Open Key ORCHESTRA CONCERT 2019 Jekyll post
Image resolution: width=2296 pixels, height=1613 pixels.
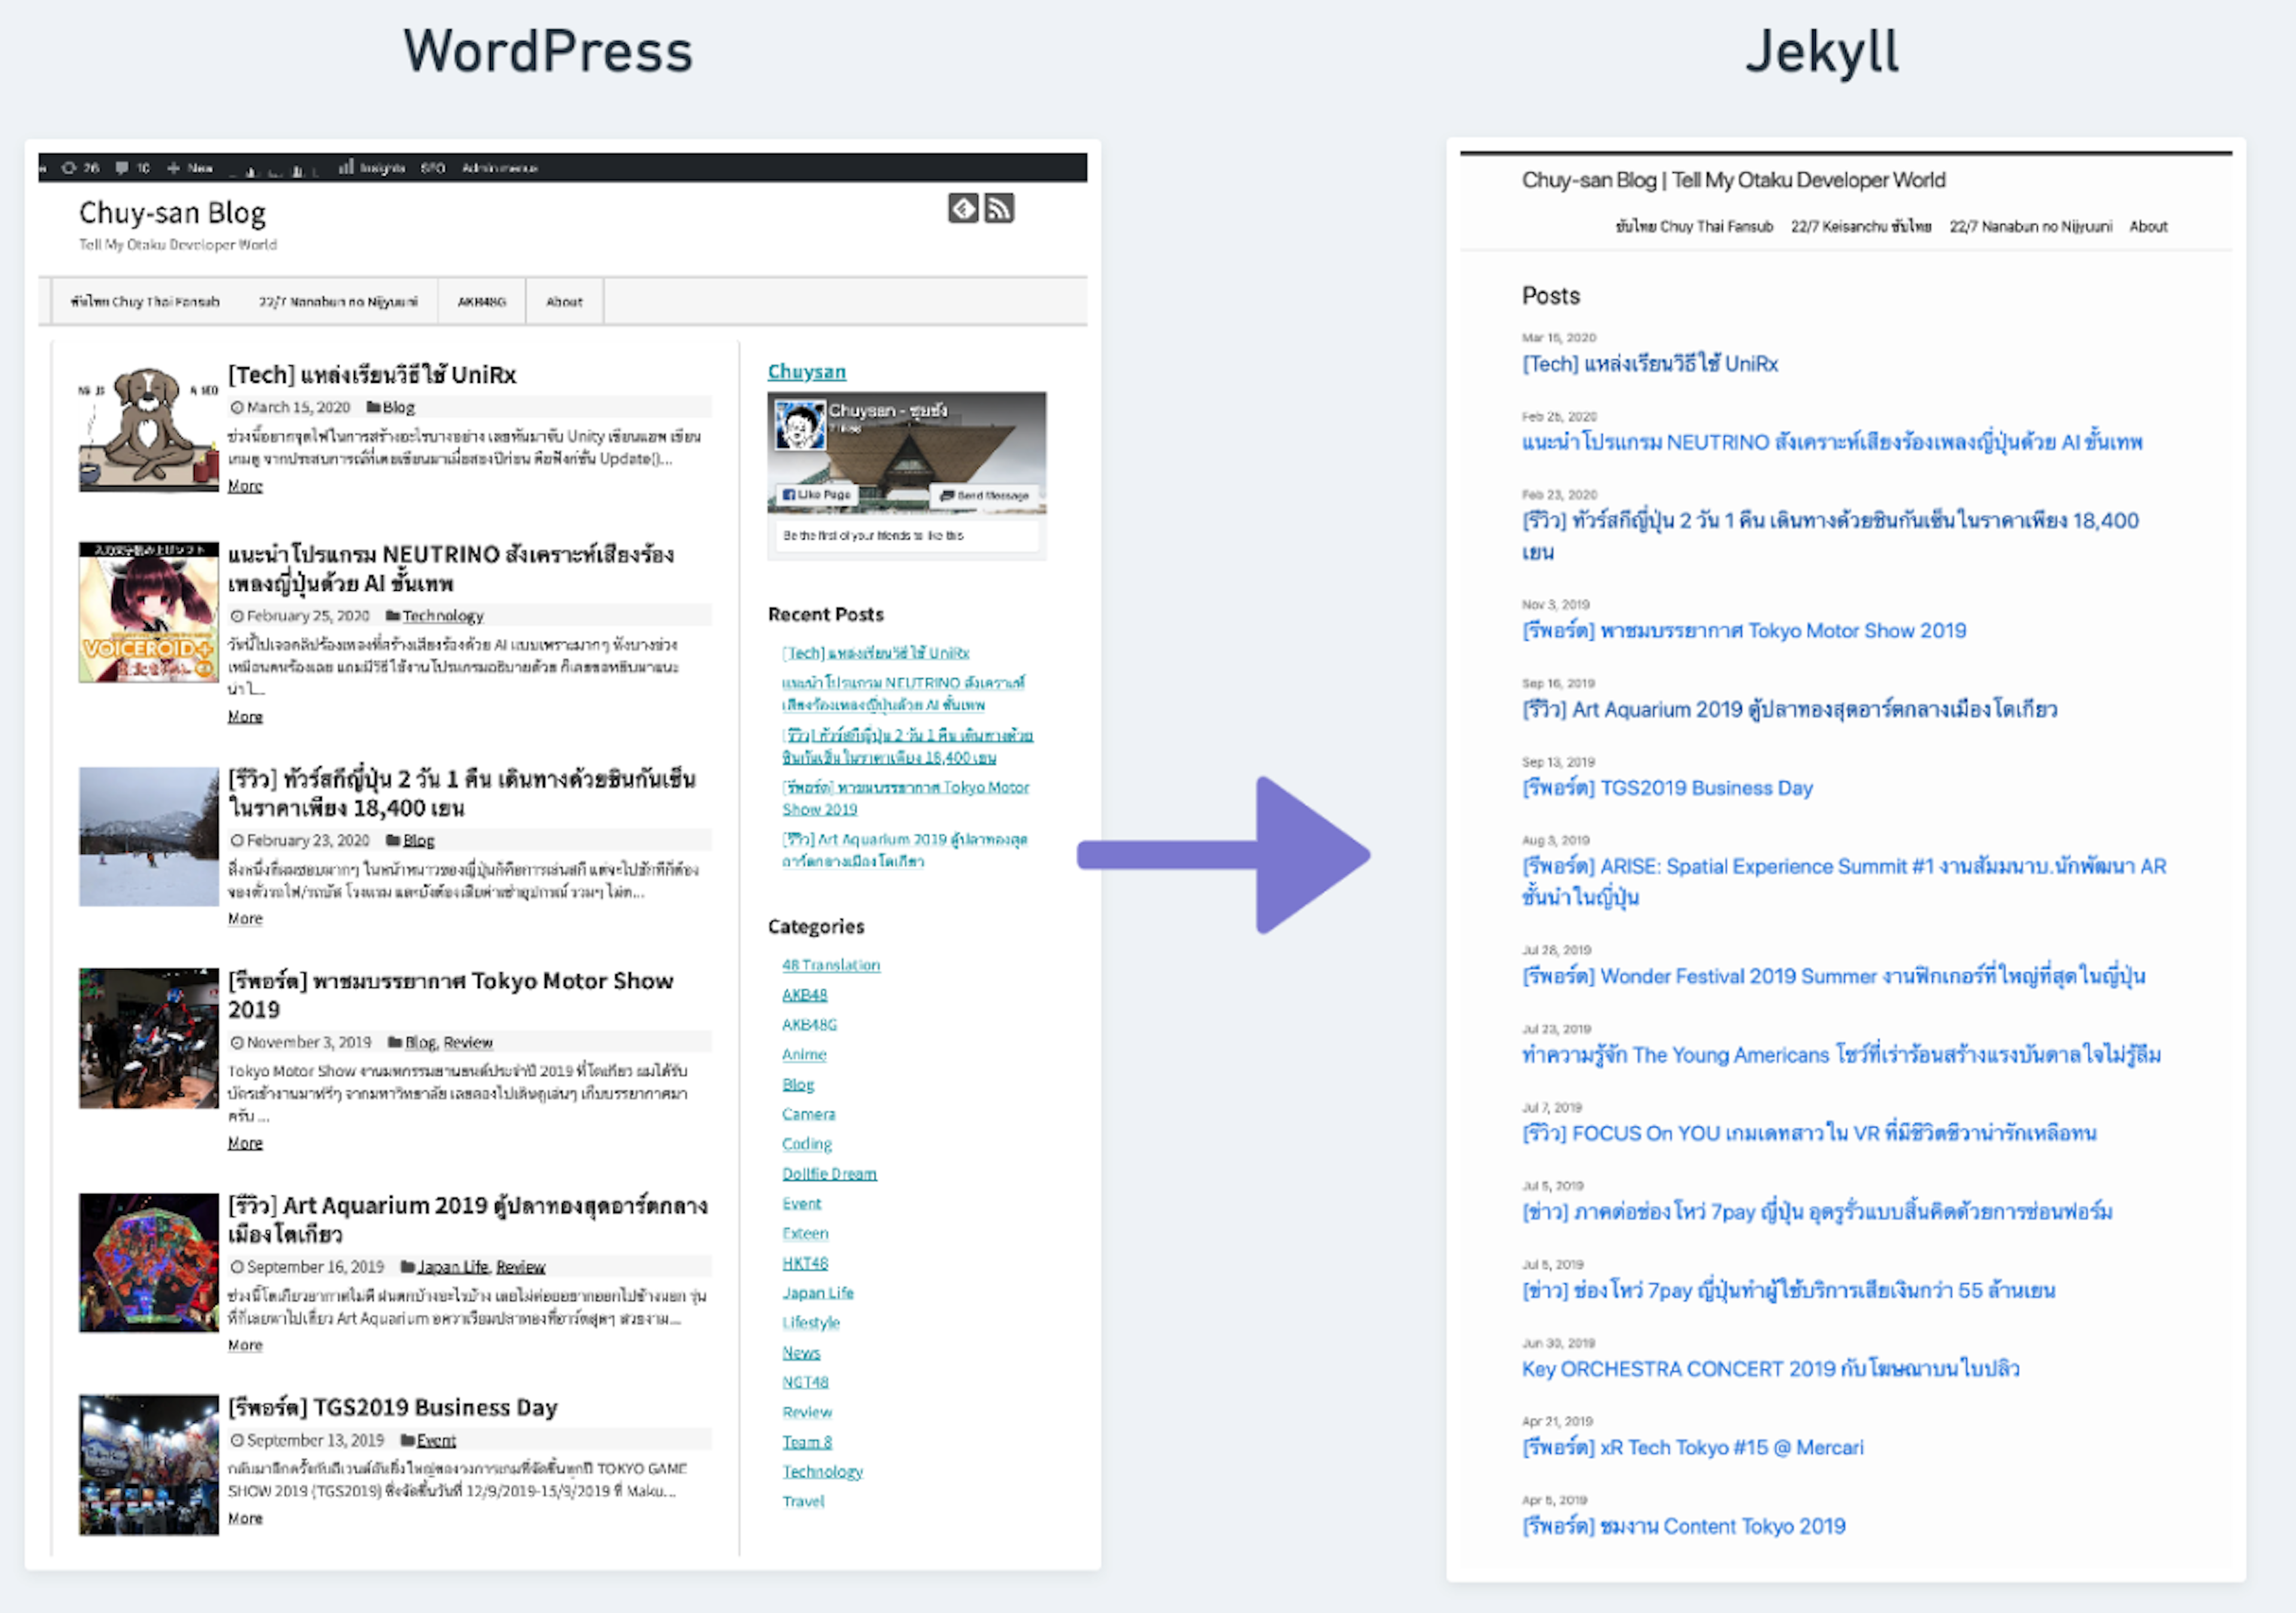tap(1769, 1369)
